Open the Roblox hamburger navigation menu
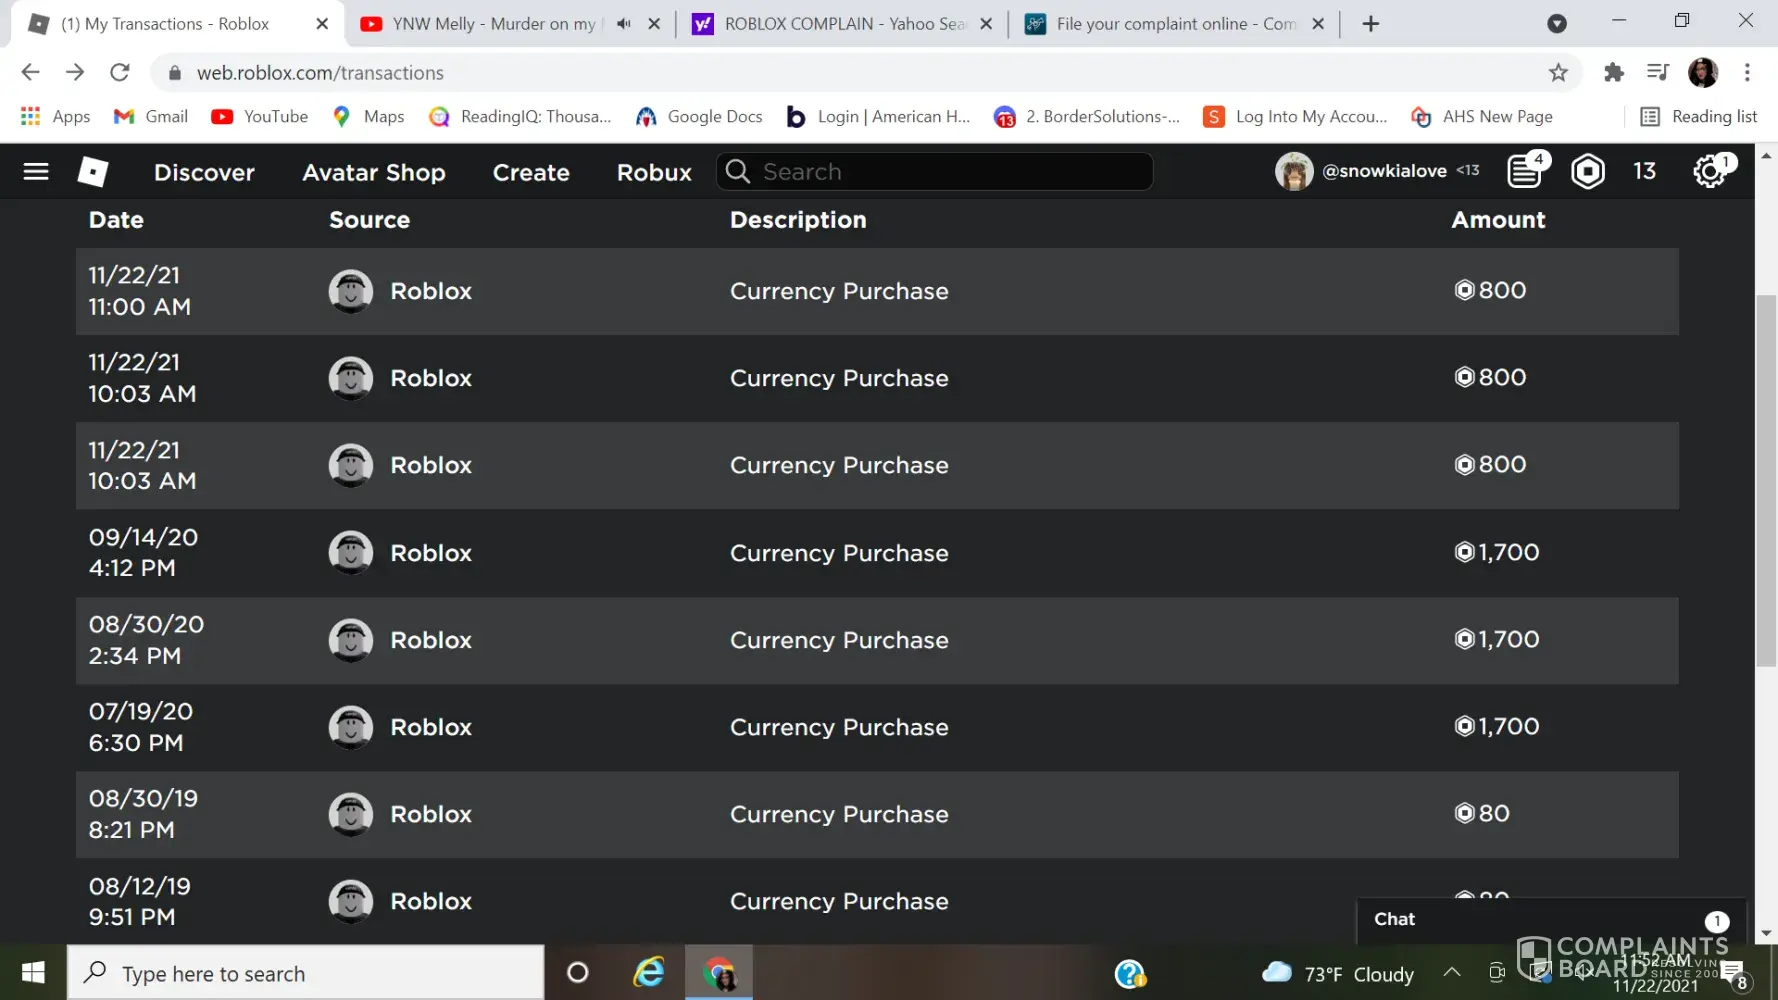1778x1000 pixels. pyautogui.click(x=36, y=172)
